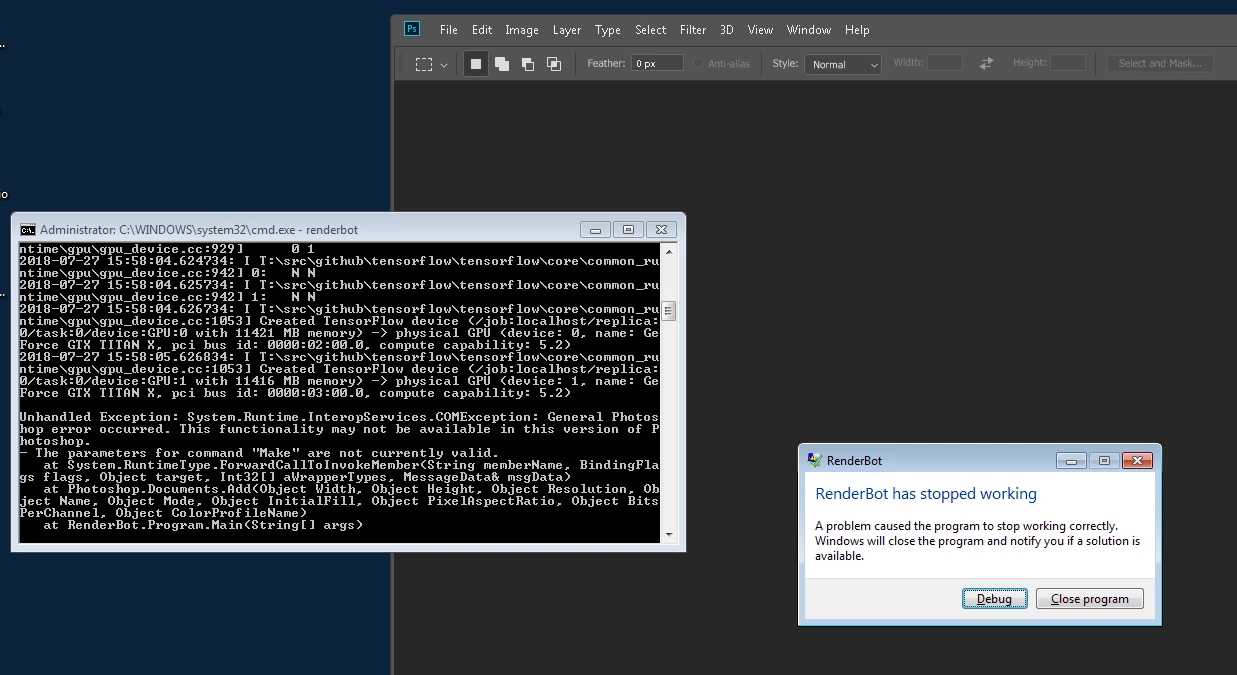
Task: Open the Help menu
Action: click(857, 30)
